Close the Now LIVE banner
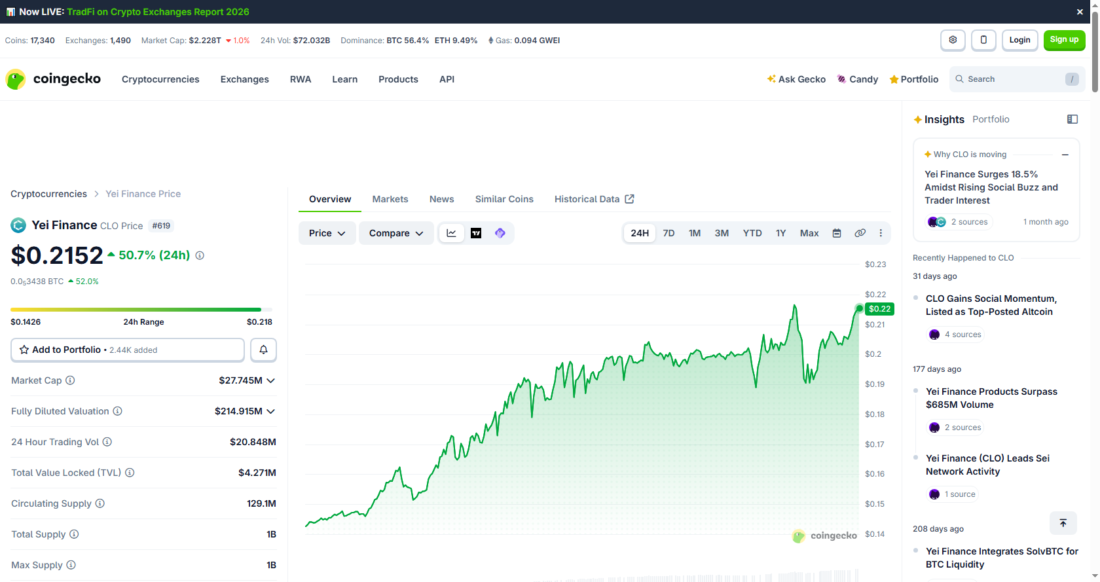 [1080, 12]
